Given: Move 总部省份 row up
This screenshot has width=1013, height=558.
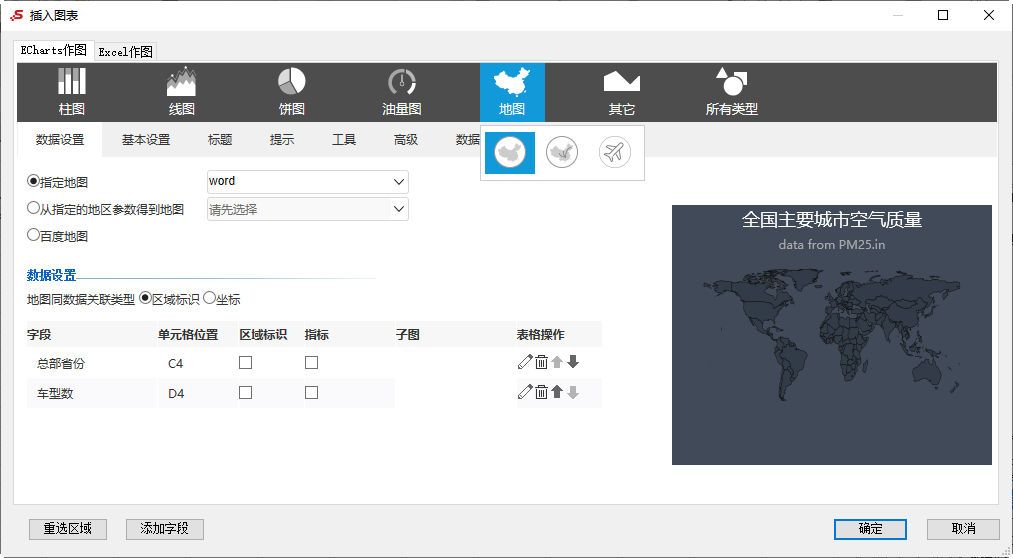Looking at the screenshot, I should pyautogui.click(x=557, y=362).
